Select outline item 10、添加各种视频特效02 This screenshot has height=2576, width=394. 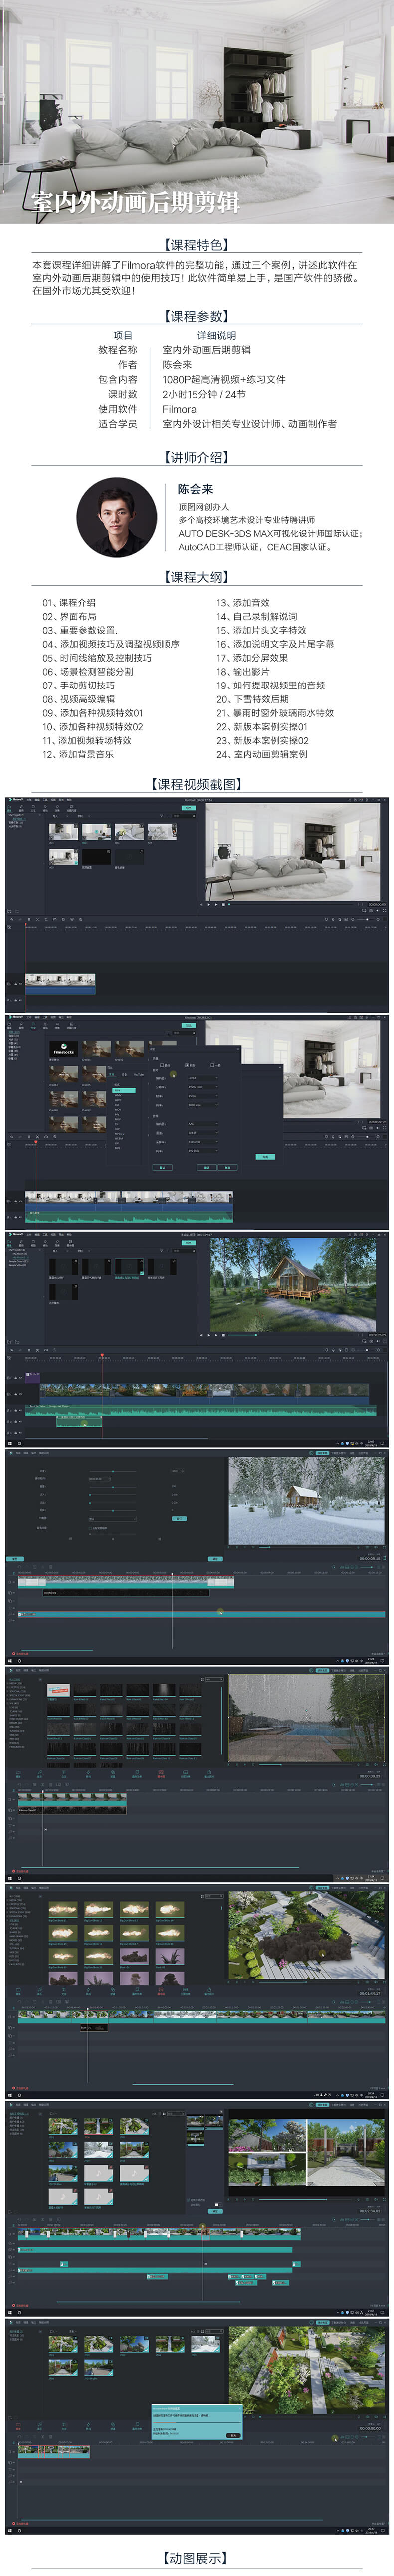[x=93, y=727]
